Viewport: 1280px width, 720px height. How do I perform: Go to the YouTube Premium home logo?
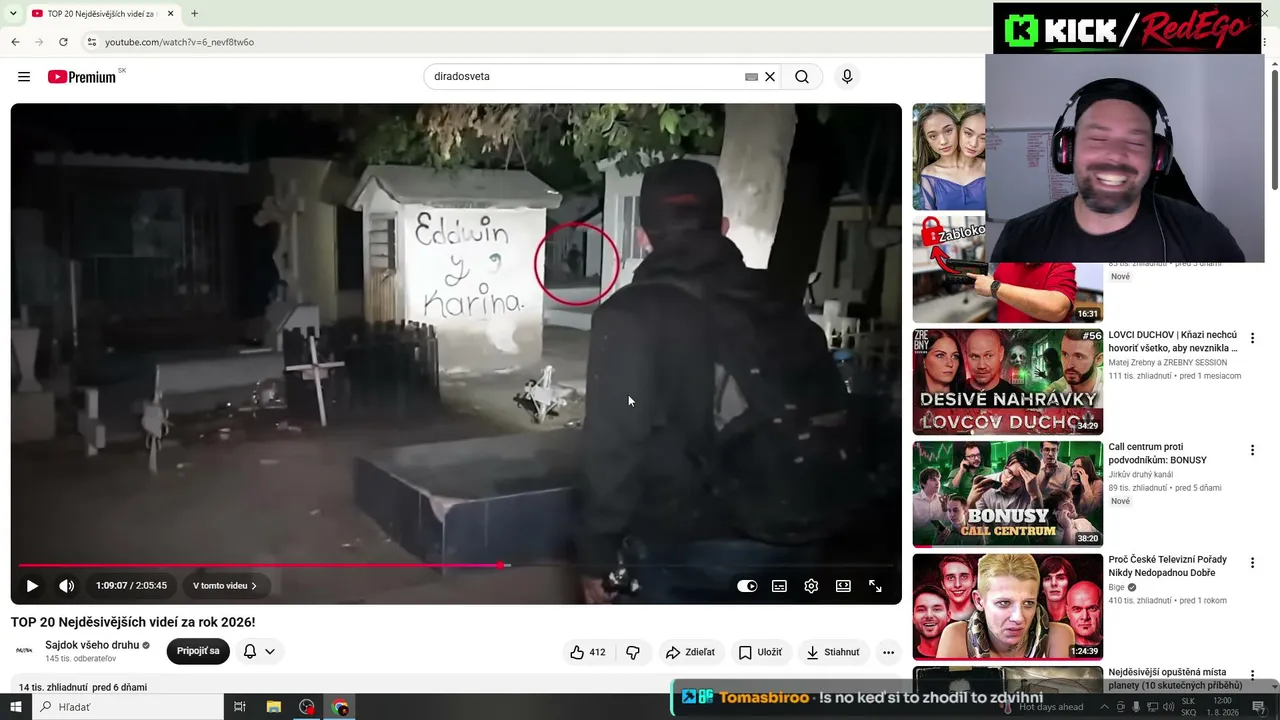(83, 77)
